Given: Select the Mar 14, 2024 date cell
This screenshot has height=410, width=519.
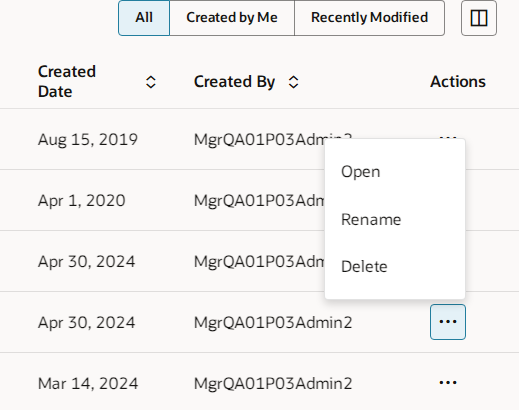Looking at the screenshot, I should pyautogui.click(x=88, y=383).
